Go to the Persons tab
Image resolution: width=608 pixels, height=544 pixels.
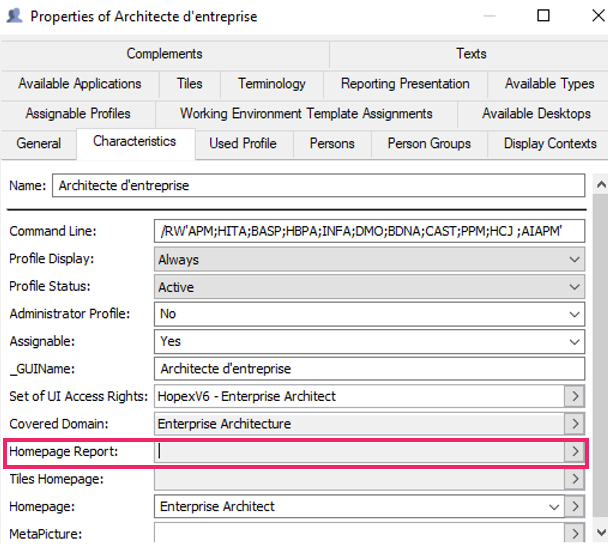332,143
